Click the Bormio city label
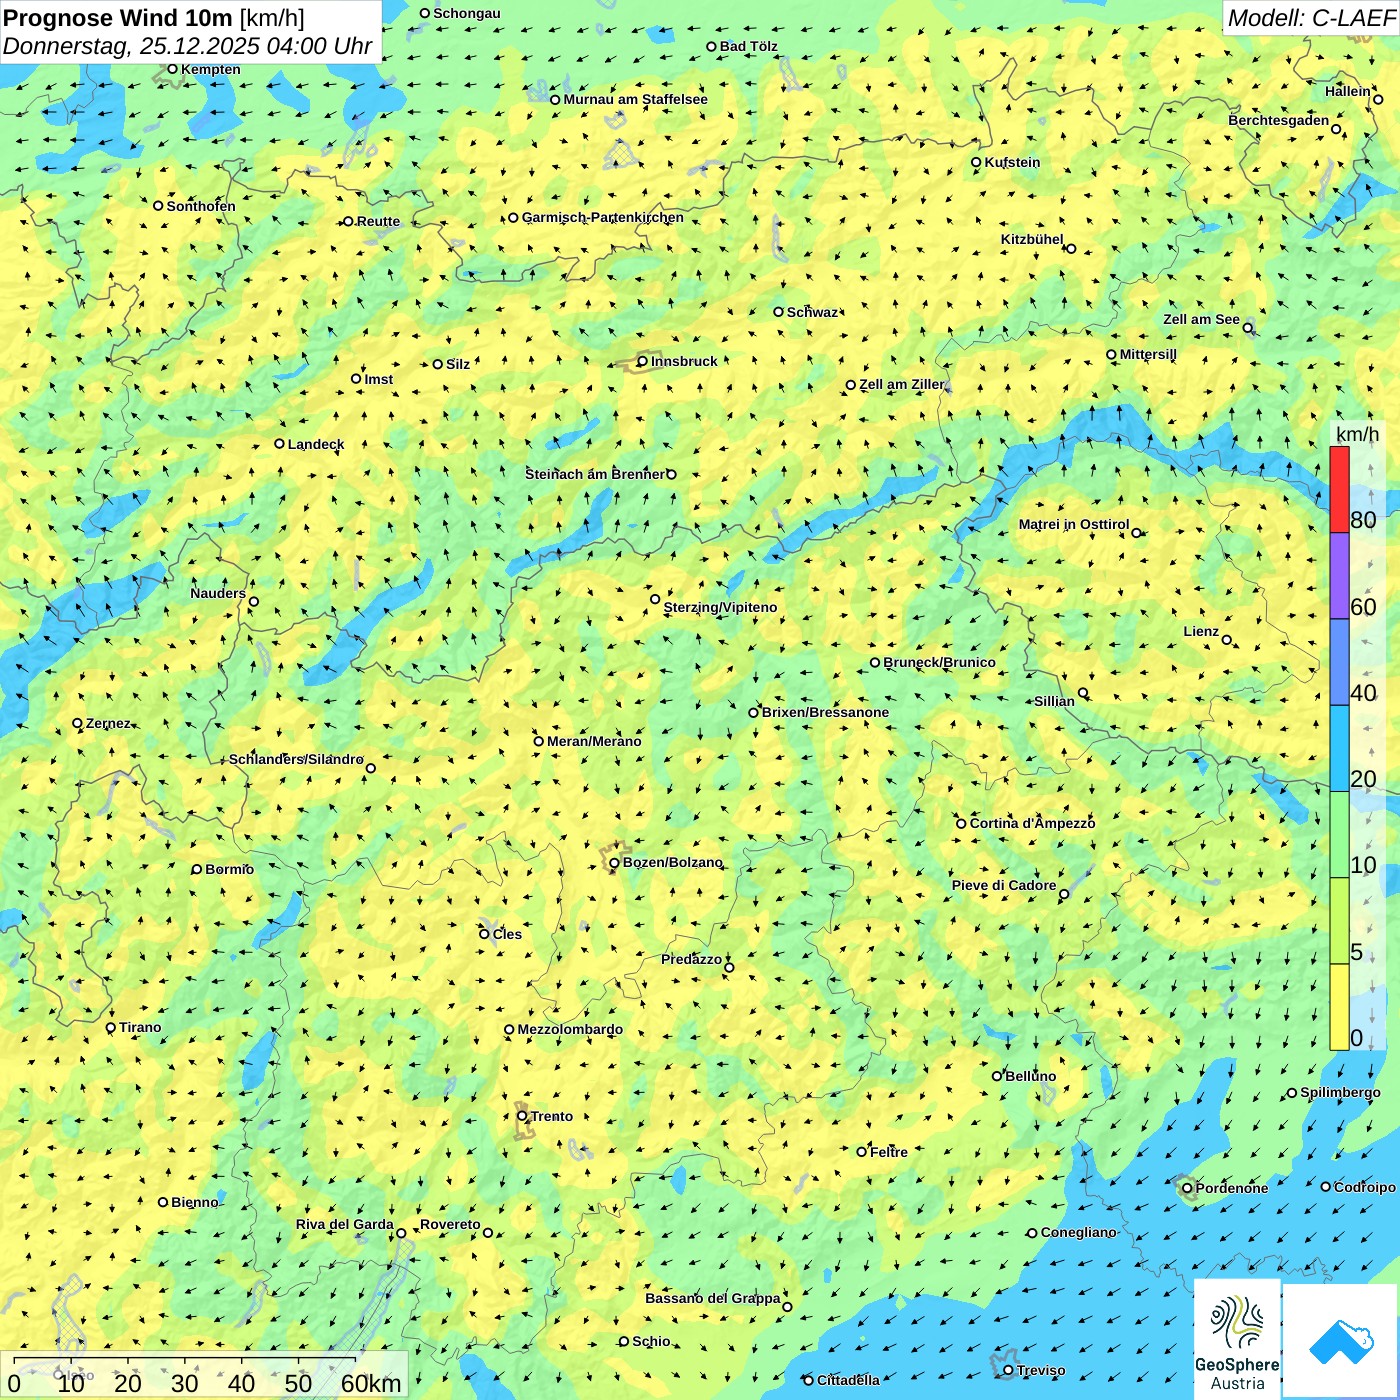Viewport: 1400px width, 1400px height. [229, 869]
